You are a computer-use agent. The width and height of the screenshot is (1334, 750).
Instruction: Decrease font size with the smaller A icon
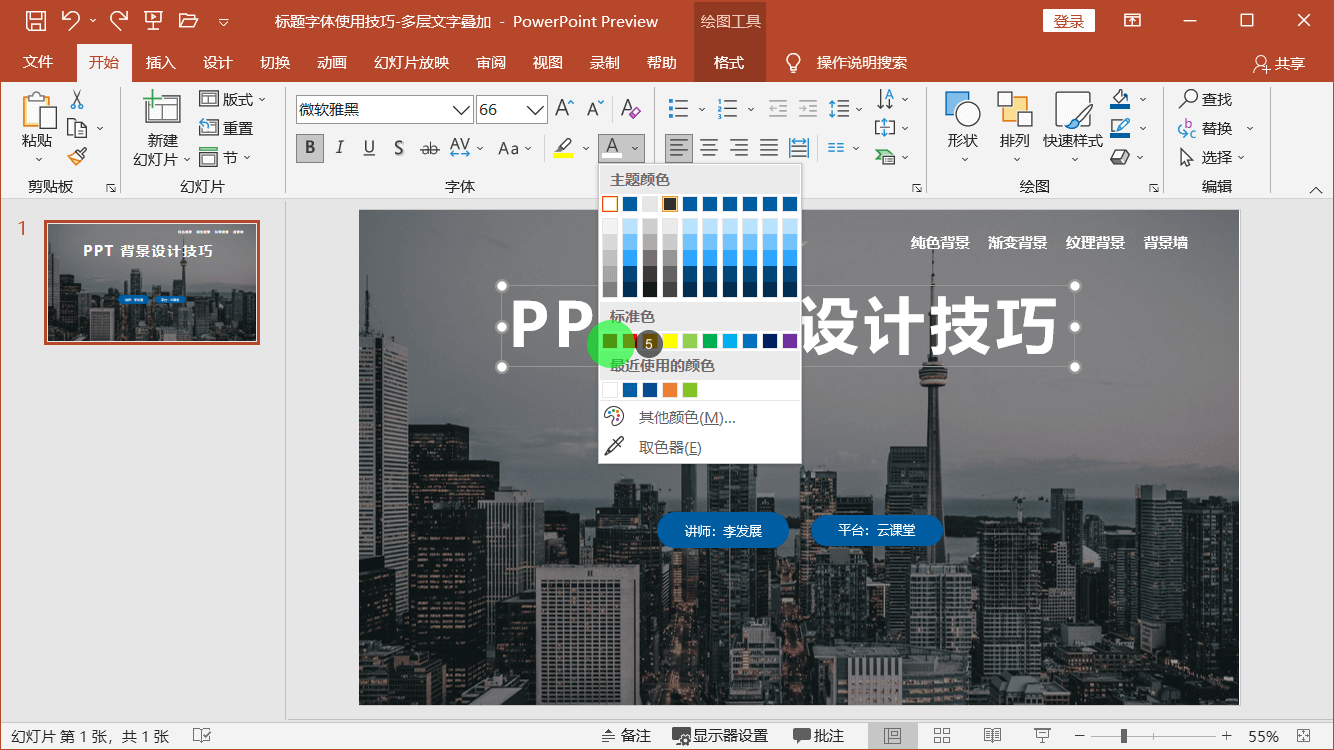[x=595, y=108]
